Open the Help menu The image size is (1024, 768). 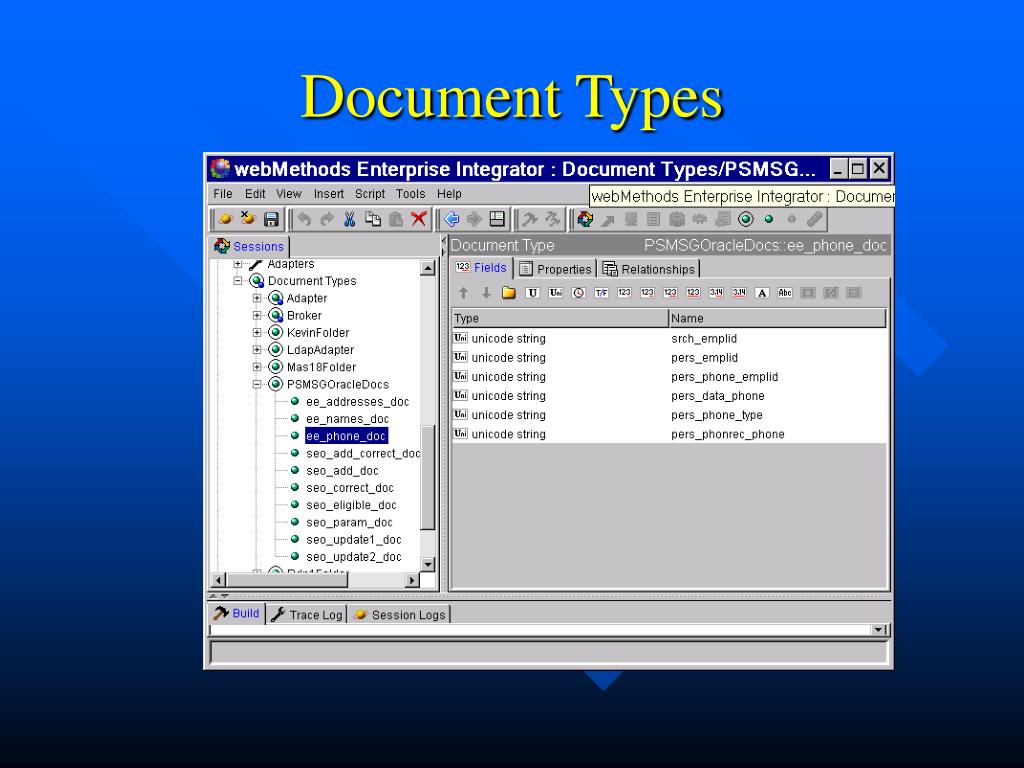pyautogui.click(x=449, y=194)
